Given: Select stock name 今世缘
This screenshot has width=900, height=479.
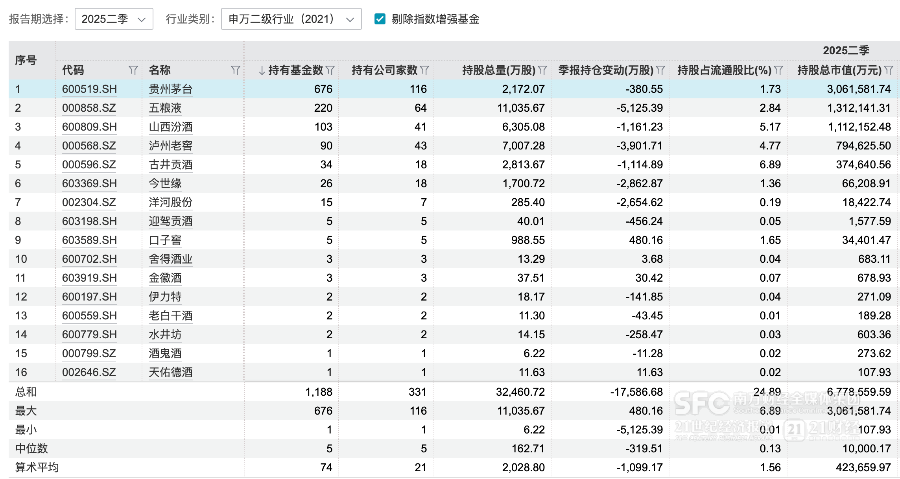Looking at the screenshot, I should tap(165, 184).
